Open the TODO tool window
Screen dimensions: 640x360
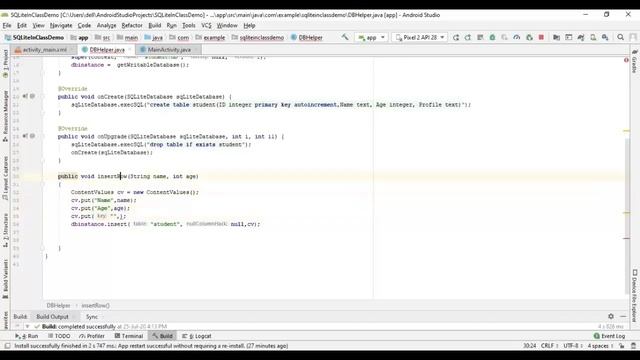[x=59, y=336]
